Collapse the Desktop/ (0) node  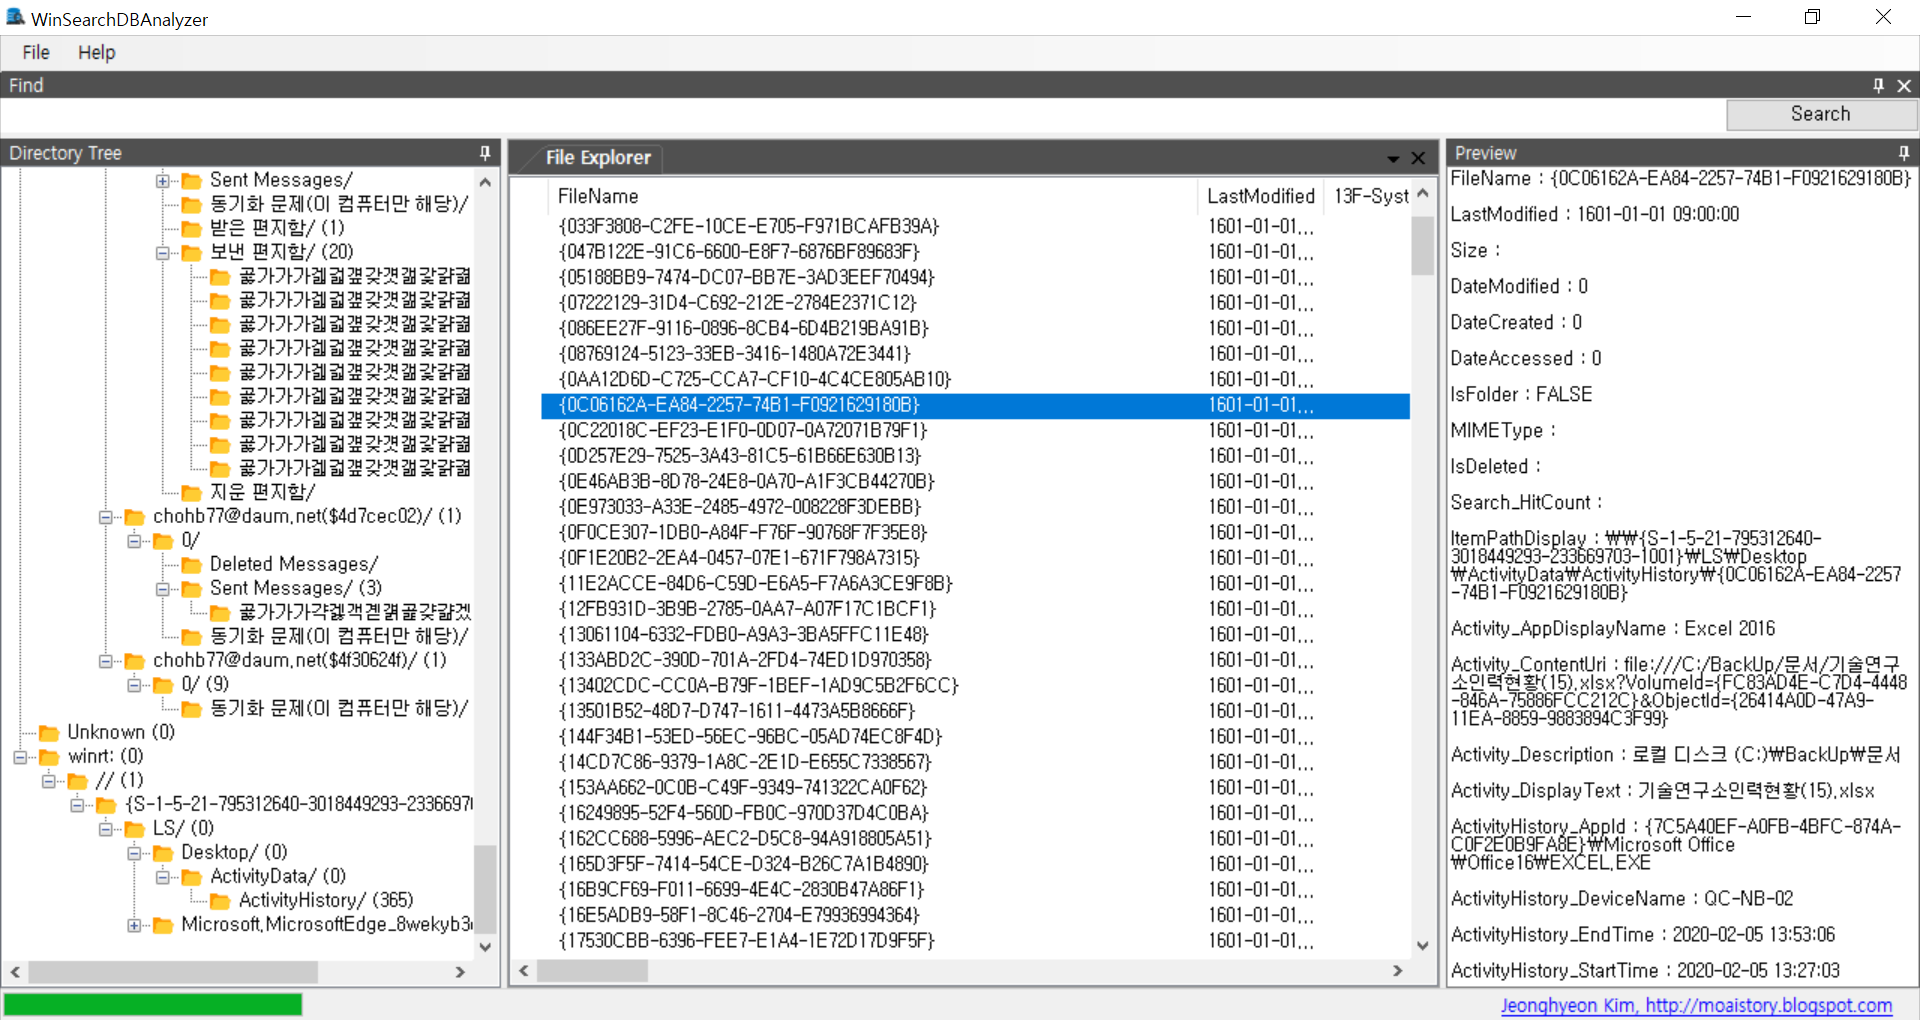pyautogui.click(x=134, y=853)
